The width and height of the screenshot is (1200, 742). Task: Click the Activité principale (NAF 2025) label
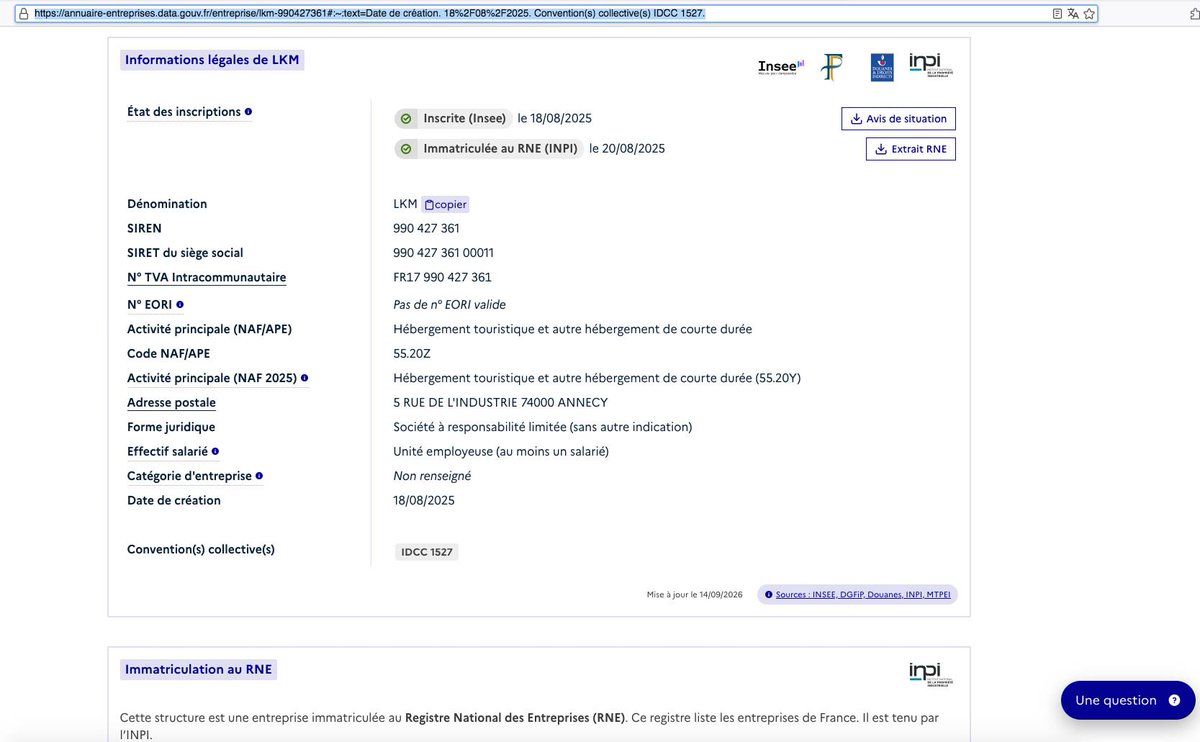pyautogui.click(x=212, y=379)
